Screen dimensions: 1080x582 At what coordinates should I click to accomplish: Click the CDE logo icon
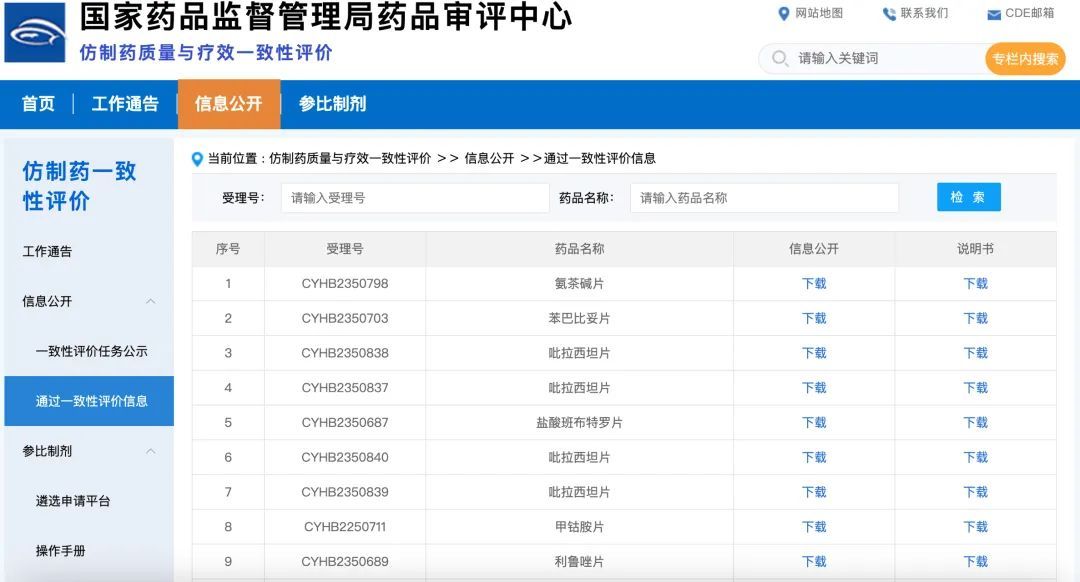35,32
